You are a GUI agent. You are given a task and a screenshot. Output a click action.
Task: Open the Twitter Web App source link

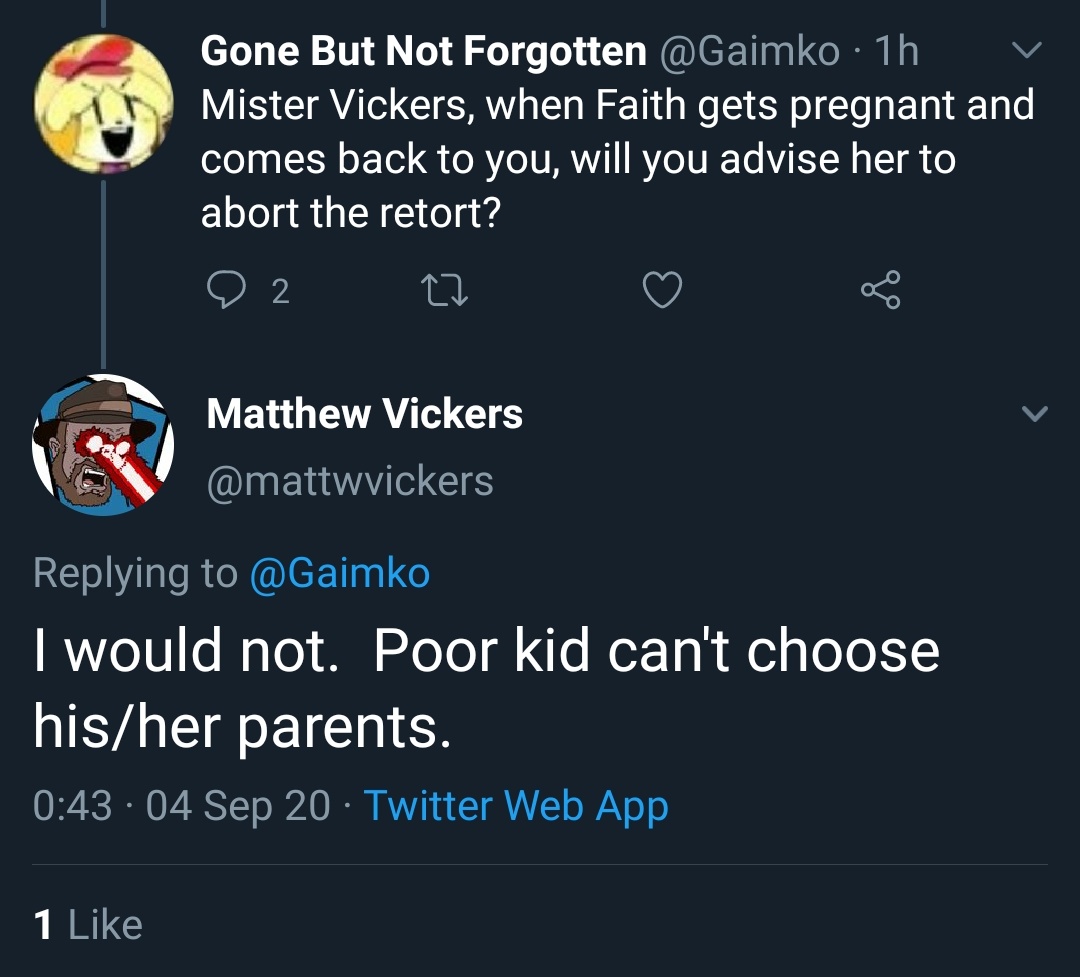tap(516, 805)
